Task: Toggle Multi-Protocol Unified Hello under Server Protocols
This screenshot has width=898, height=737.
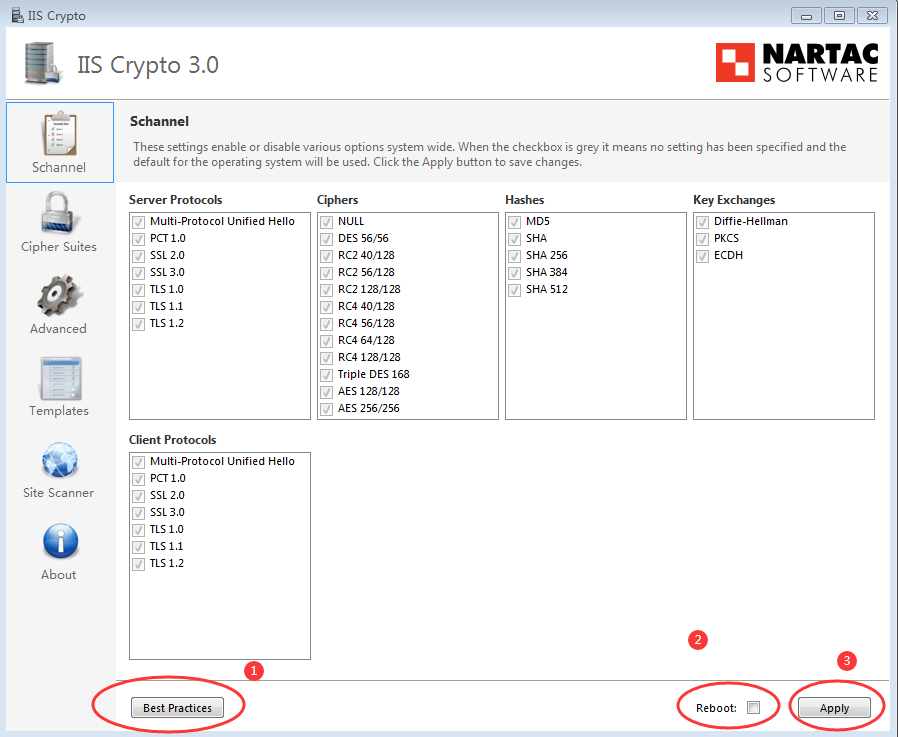Action: point(138,222)
